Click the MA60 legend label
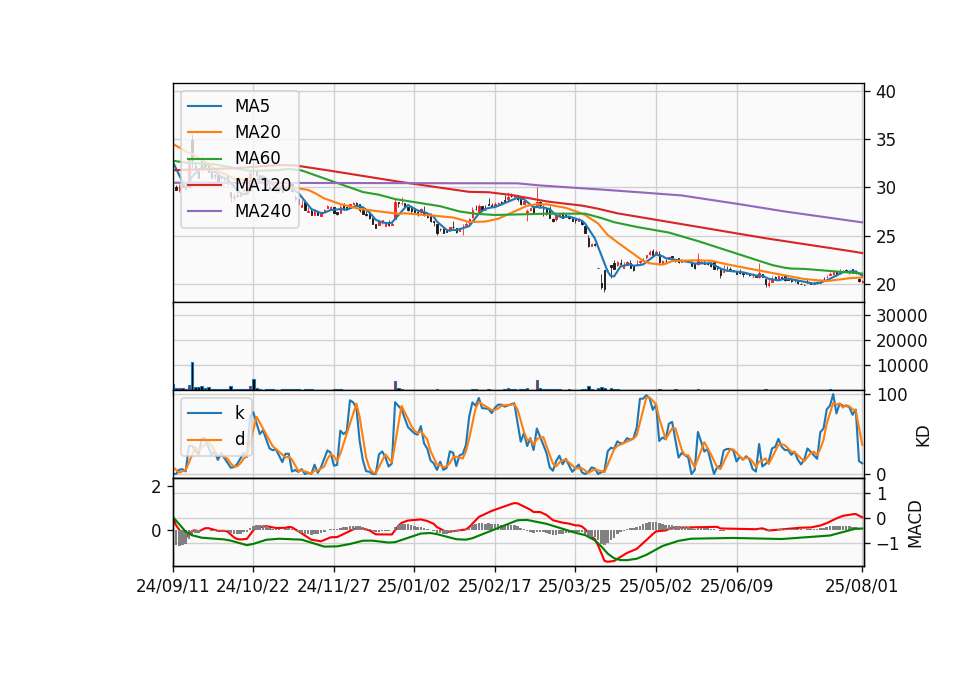960x690 pixels. pyautogui.click(x=257, y=158)
